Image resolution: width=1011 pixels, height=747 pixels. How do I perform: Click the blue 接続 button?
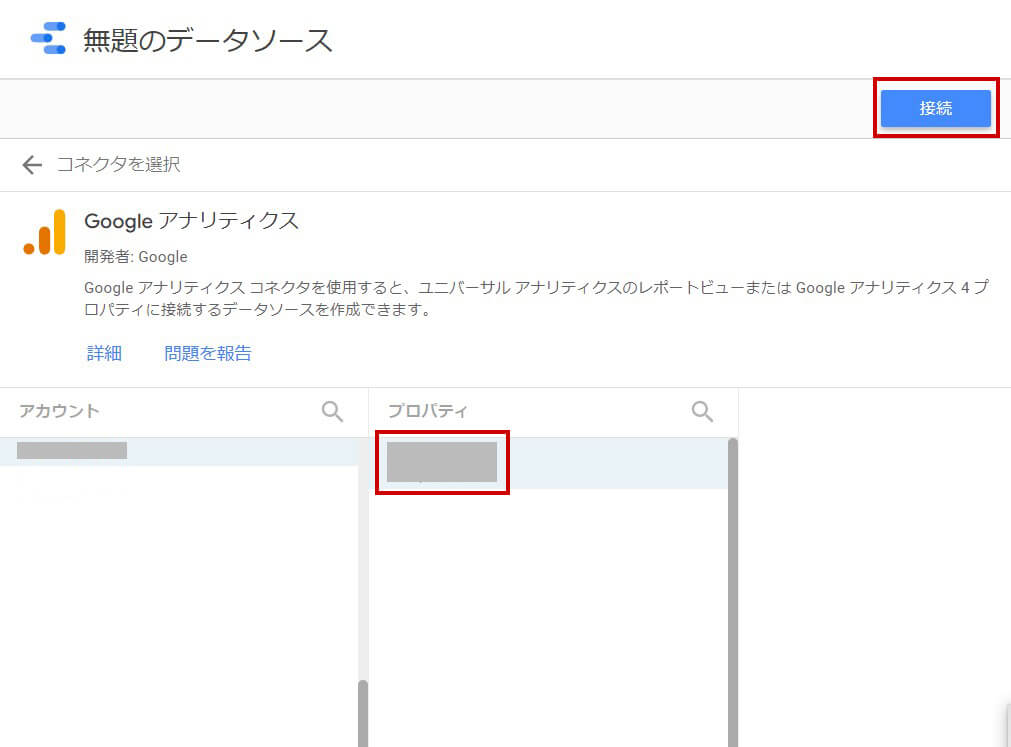(x=936, y=108)
